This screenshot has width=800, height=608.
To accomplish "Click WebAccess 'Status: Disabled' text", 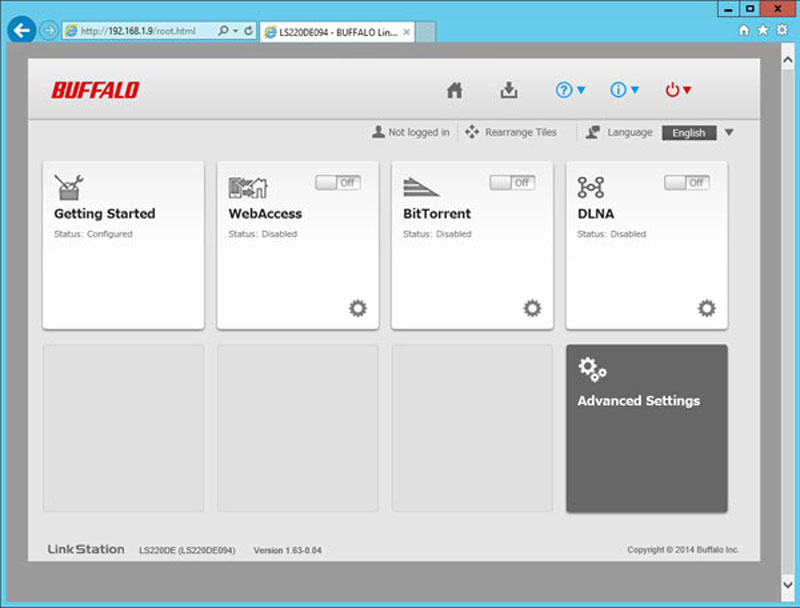I will [x=263, y=234].
